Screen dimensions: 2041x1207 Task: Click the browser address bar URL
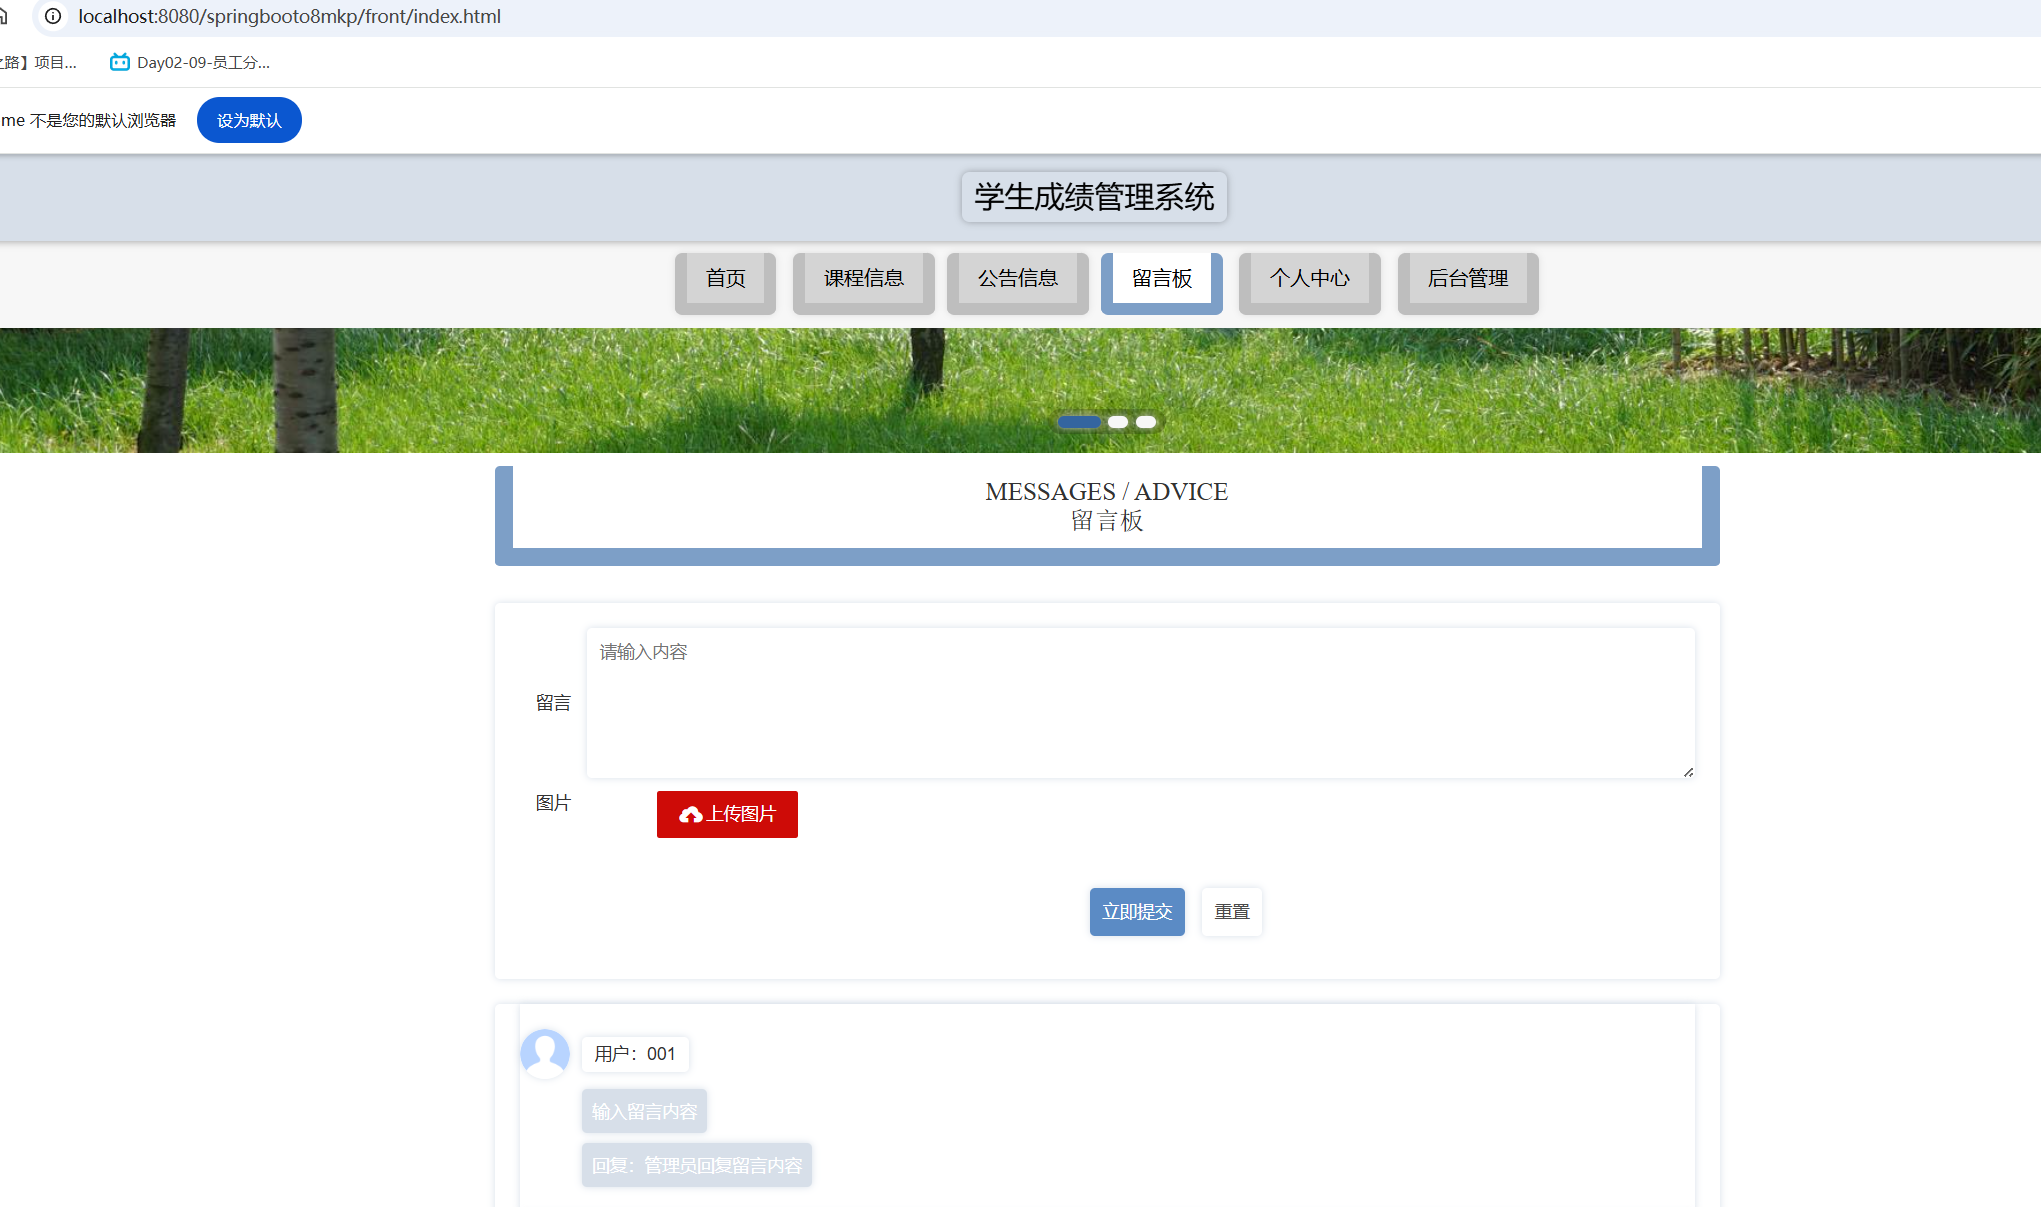coord(290,16)
